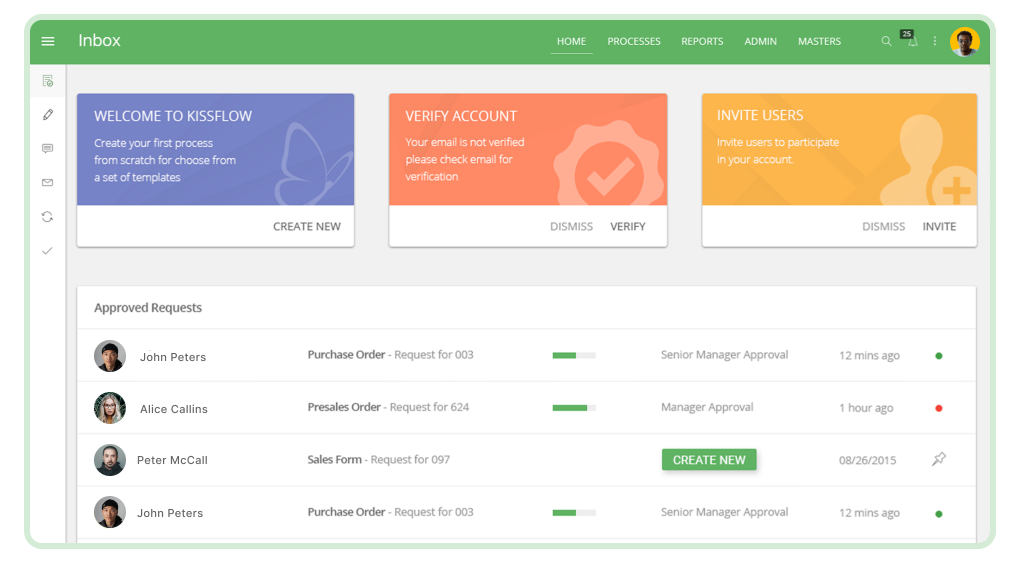The width and height of the screenshot is (1020, 564).
Task: Click the INVITE USERS card banner
Action: coord(839,150)
